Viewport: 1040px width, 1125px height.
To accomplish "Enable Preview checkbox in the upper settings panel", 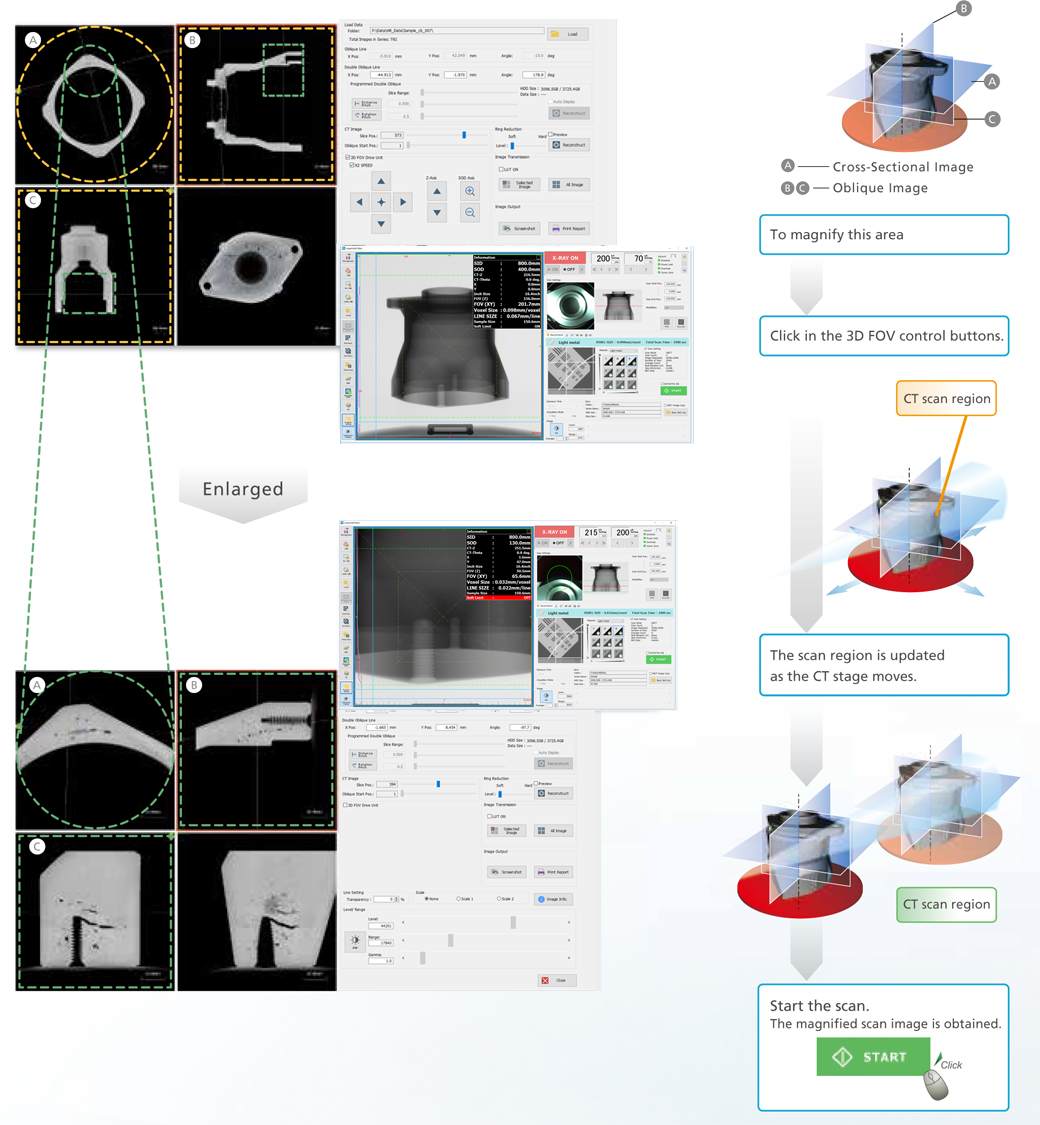I will (550, 134).
